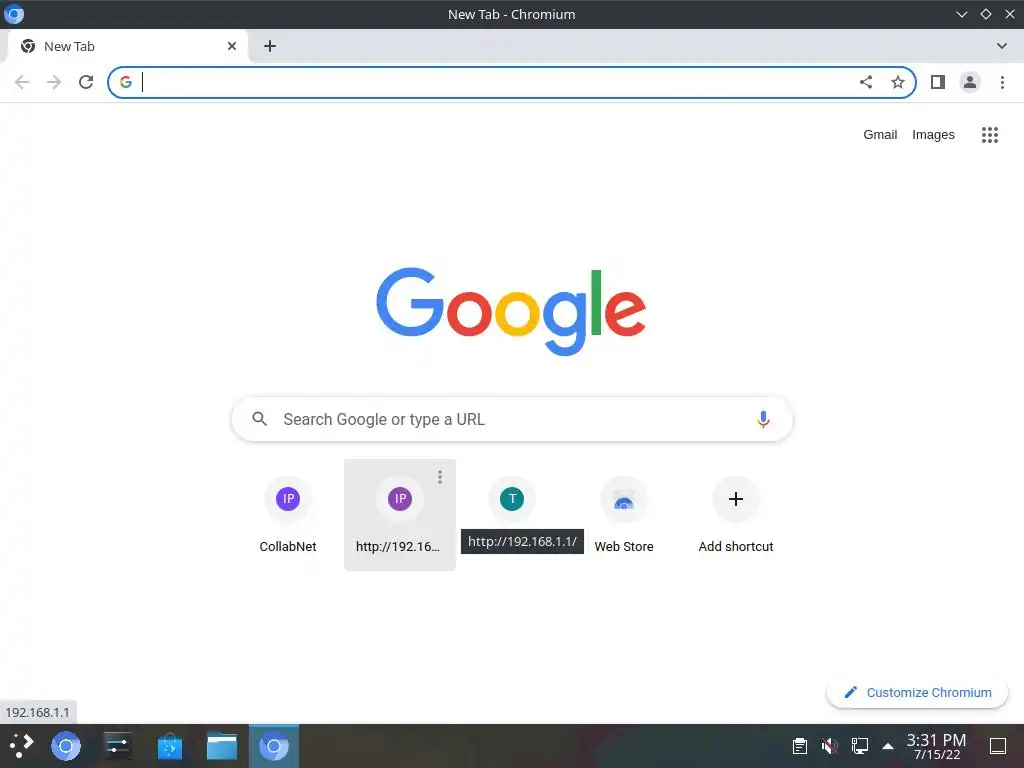Select the New Tab tab
Viewport: 1024px width, 768px height.
(128, 46)
